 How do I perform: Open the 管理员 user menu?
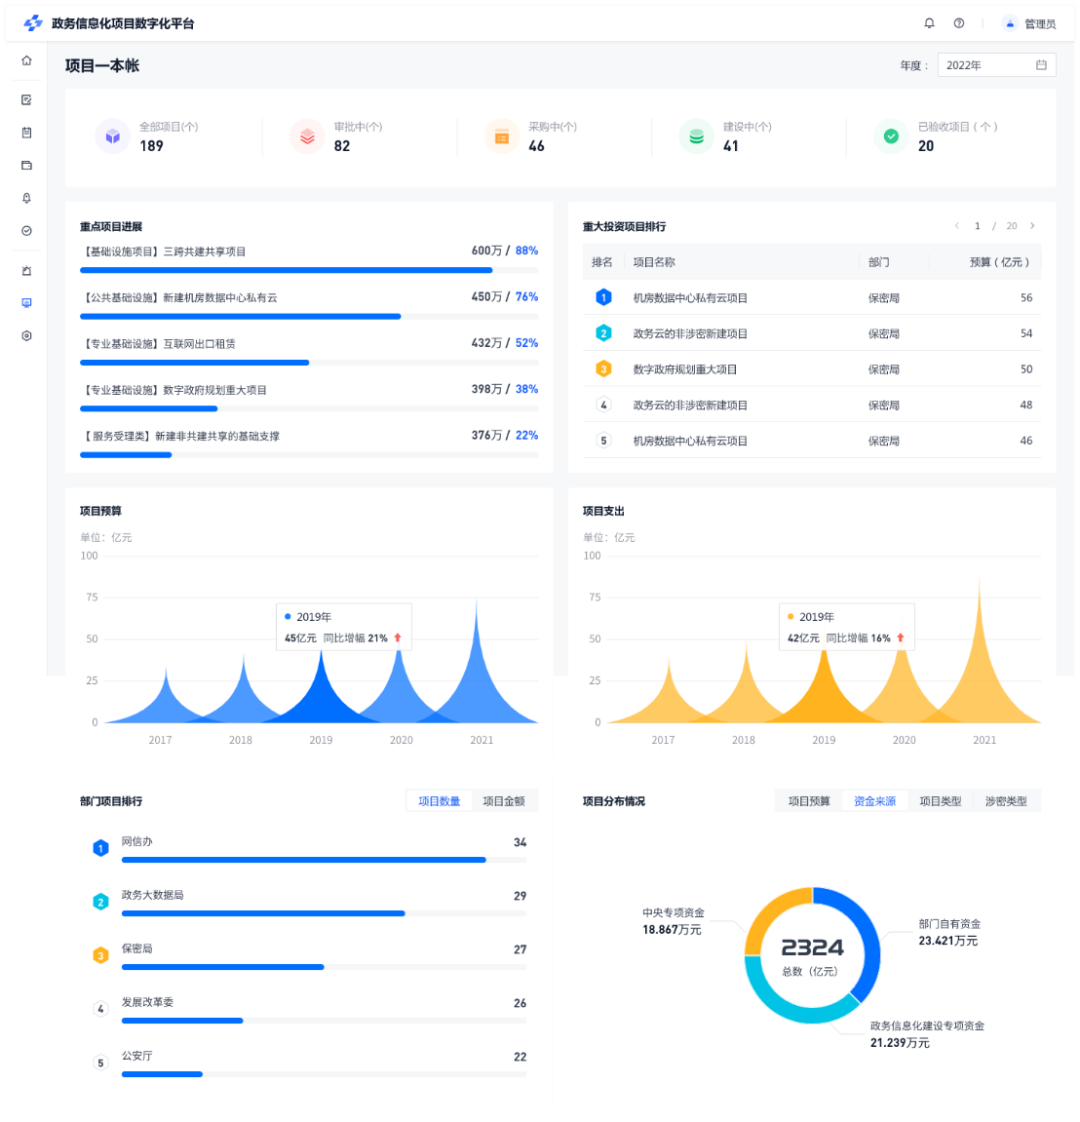(1030, 23)
